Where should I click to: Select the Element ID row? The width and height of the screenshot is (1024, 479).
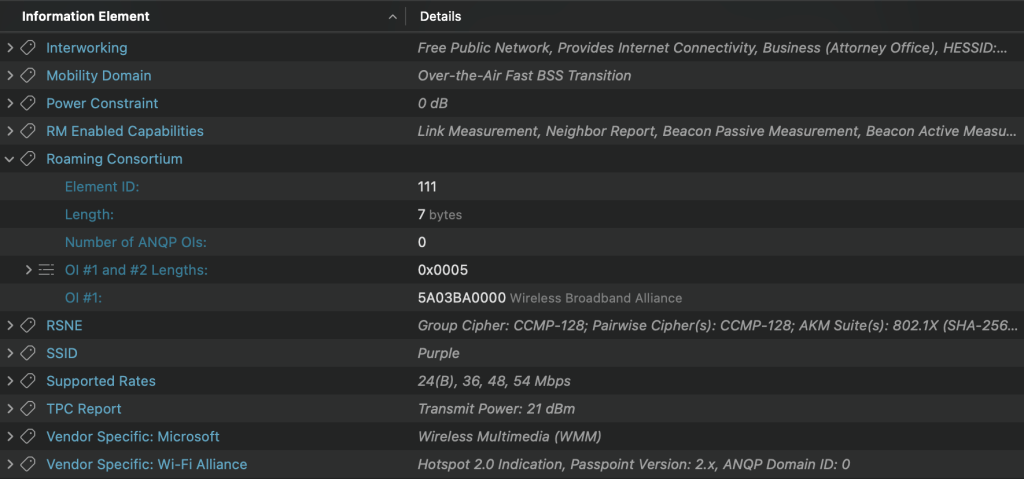point(102,187)
